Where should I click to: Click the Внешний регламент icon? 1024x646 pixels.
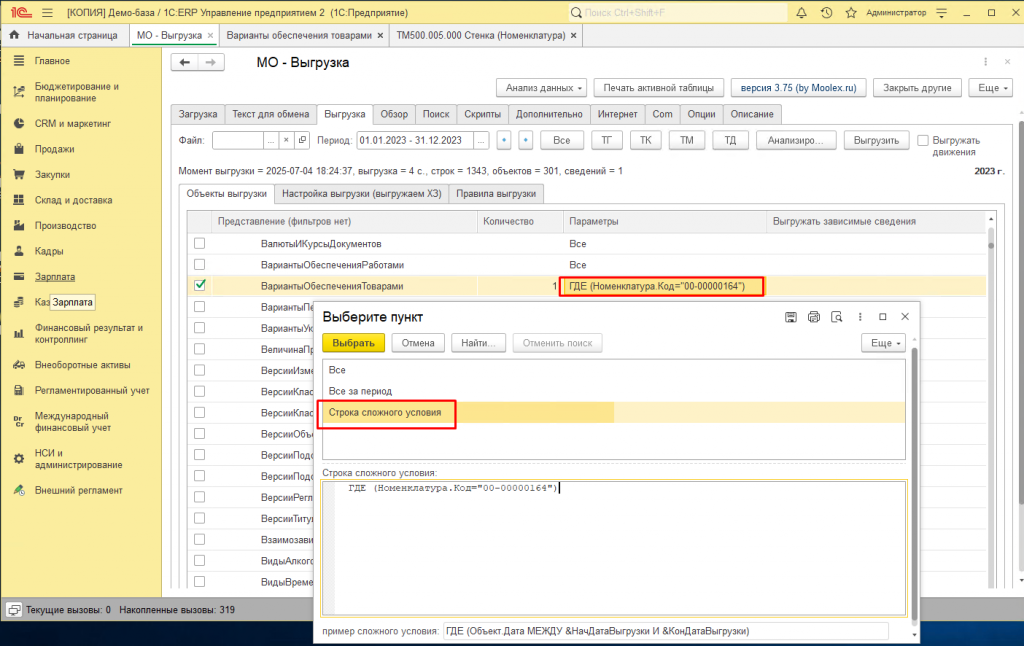point(19,491)
